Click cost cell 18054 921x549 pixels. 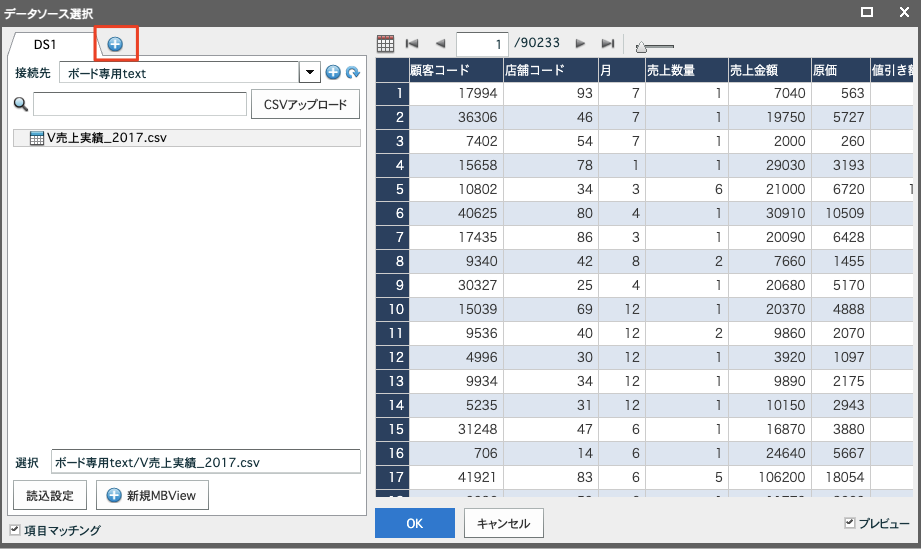(x=841, y=477)
